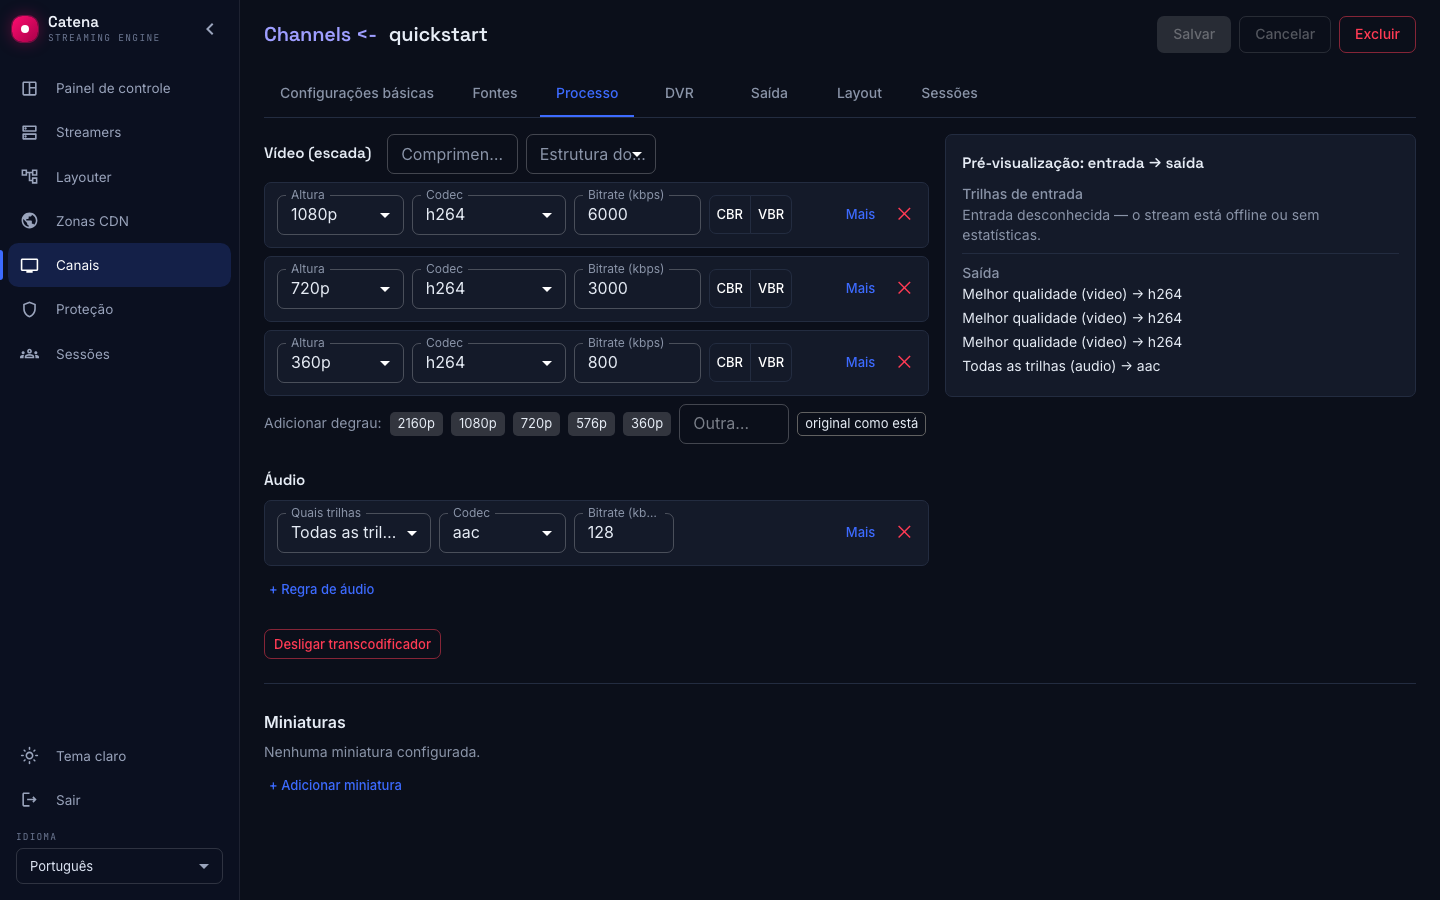Click the Bitrate field showing 800
This screenshot has width=1440, height=900.
coord(637,362)
